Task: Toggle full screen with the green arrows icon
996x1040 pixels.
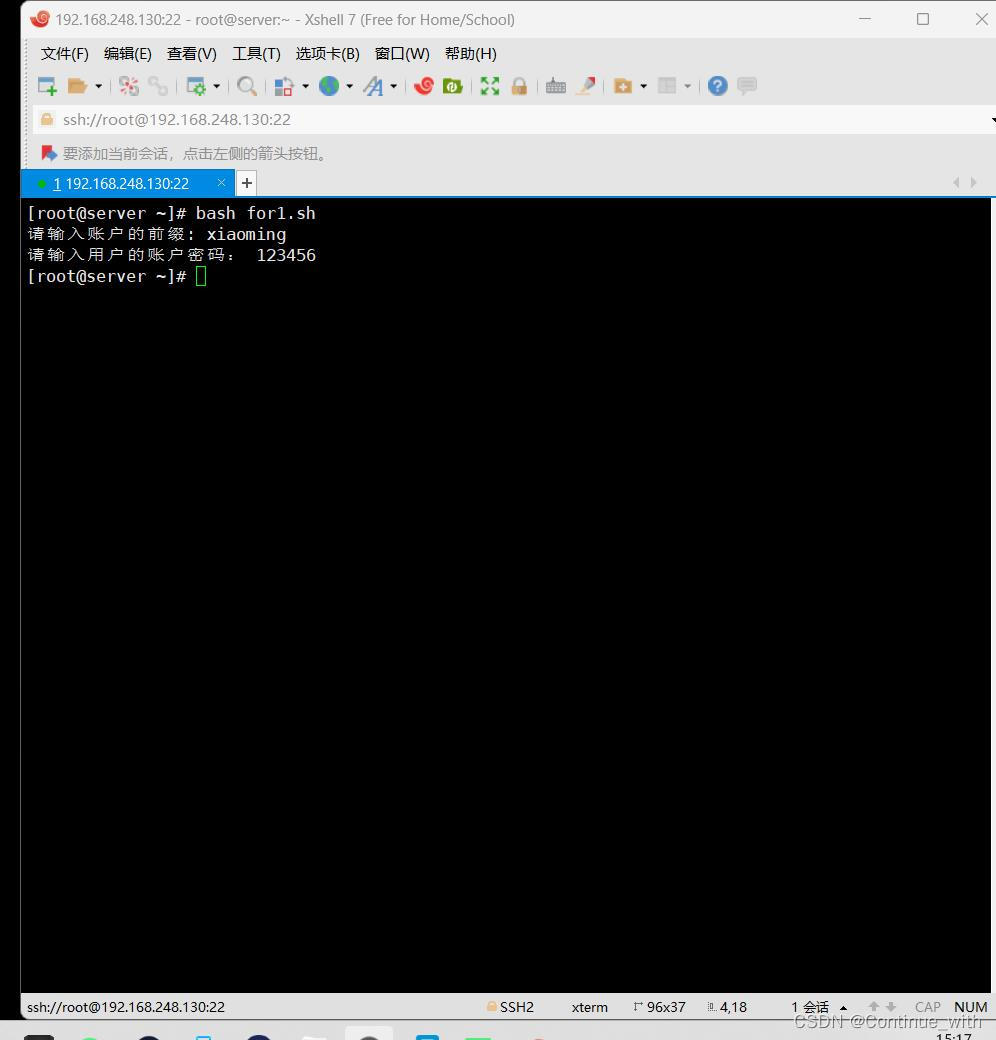Action: coord(490,86)
